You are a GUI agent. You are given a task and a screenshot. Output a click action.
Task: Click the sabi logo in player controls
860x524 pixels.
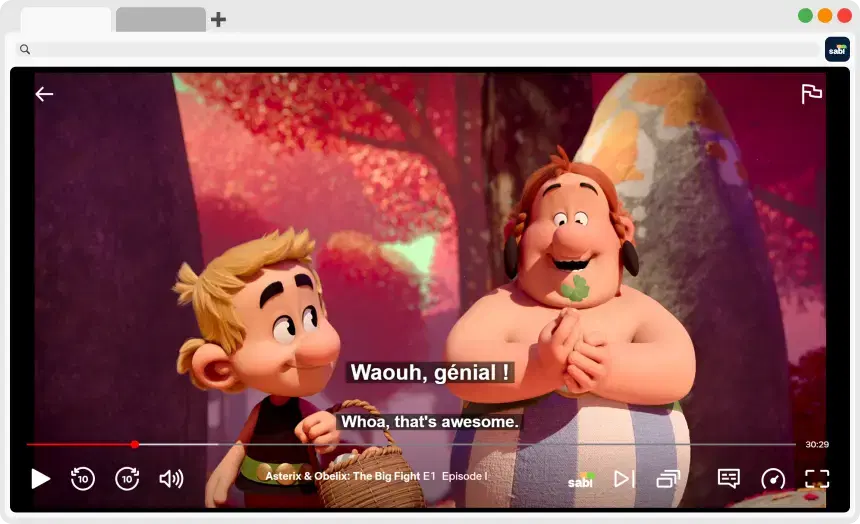click(581, 481)
